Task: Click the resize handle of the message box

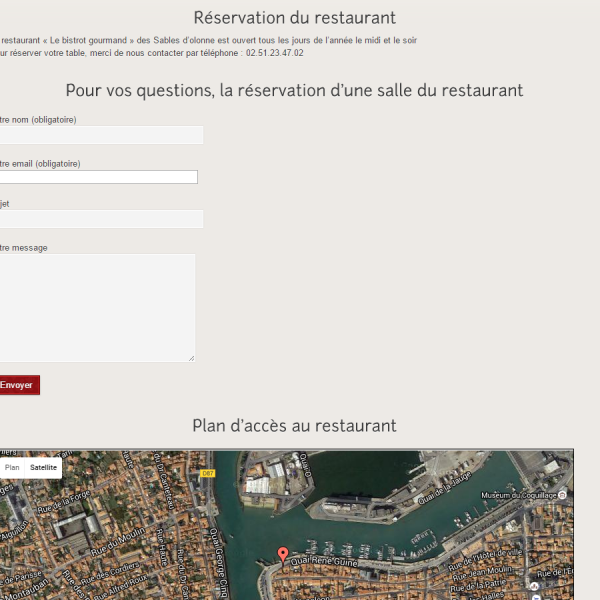Action: 191,357
